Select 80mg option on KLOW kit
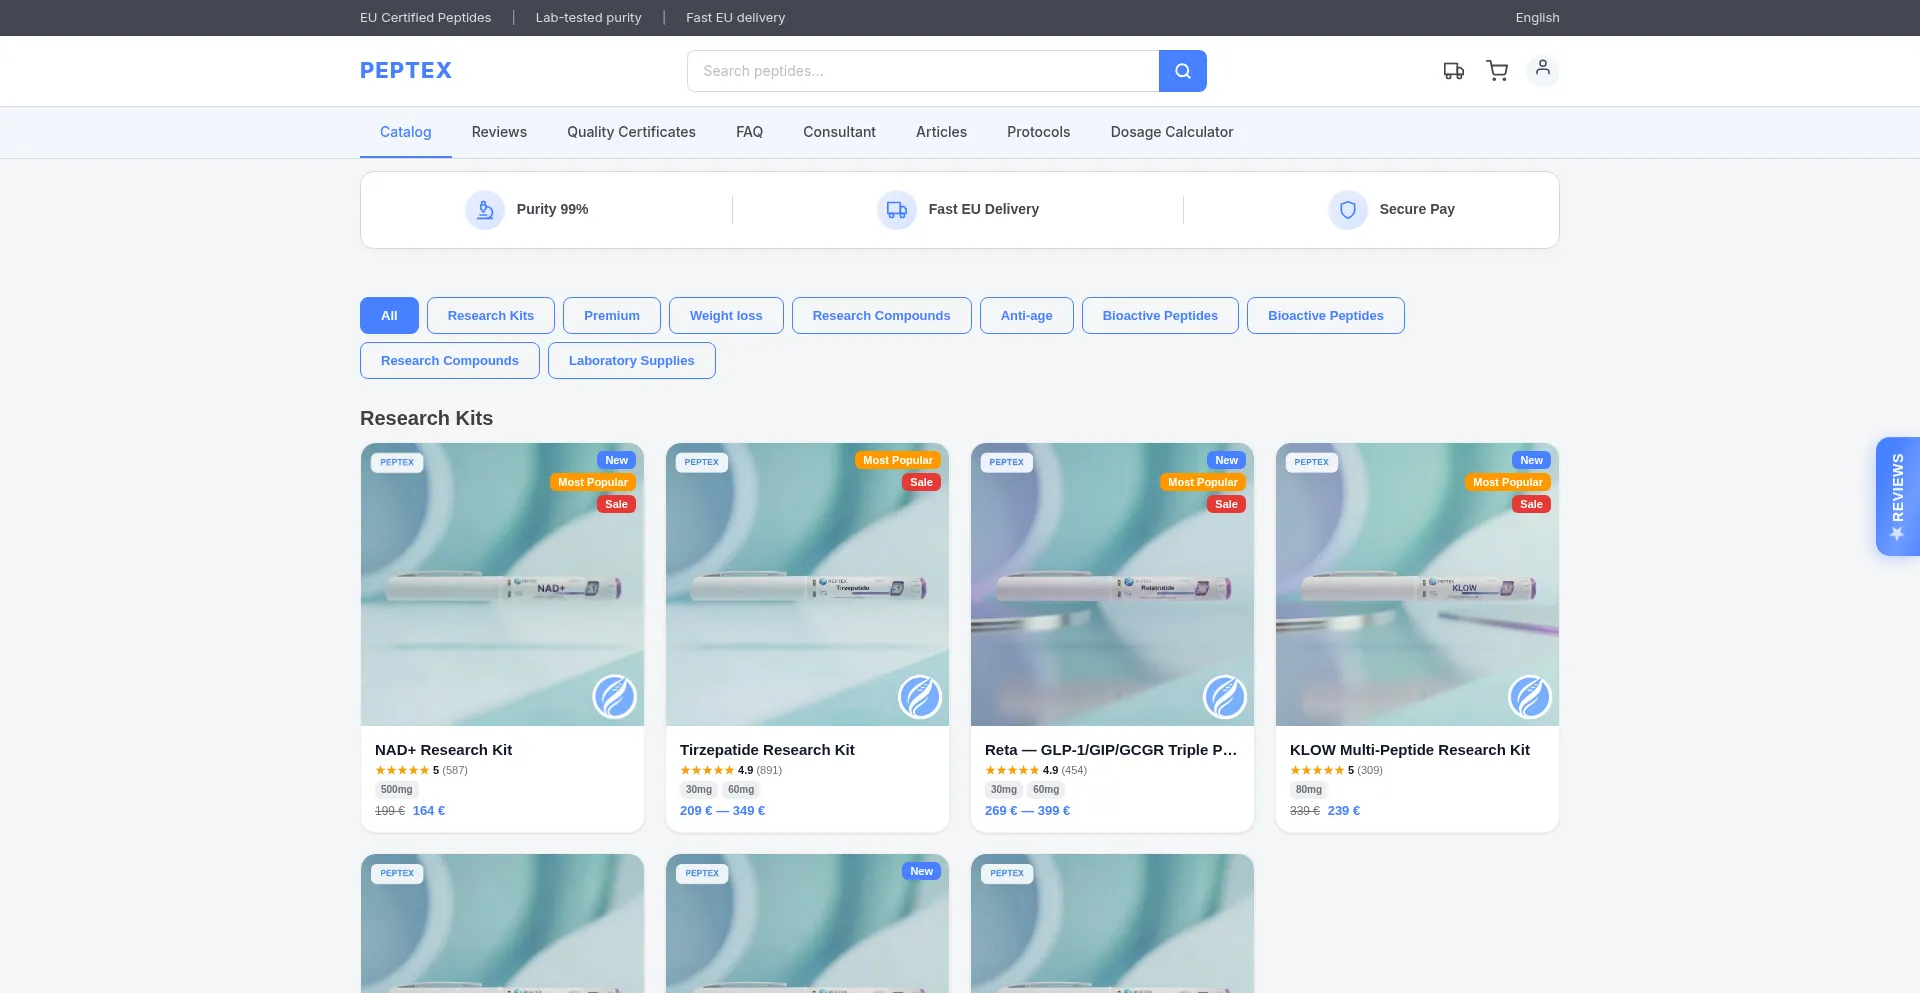Screen dimensions: 1920x993 [1309, 790]
